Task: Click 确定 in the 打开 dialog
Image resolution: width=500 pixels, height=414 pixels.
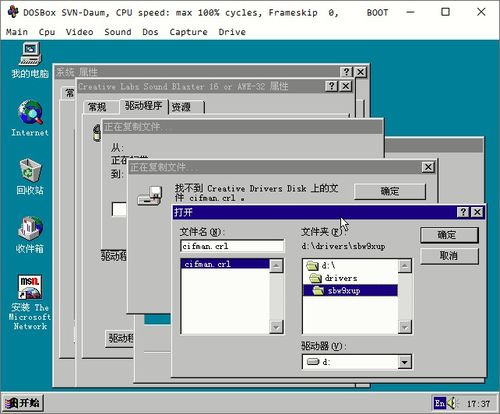Action: (x=449, y=235)
